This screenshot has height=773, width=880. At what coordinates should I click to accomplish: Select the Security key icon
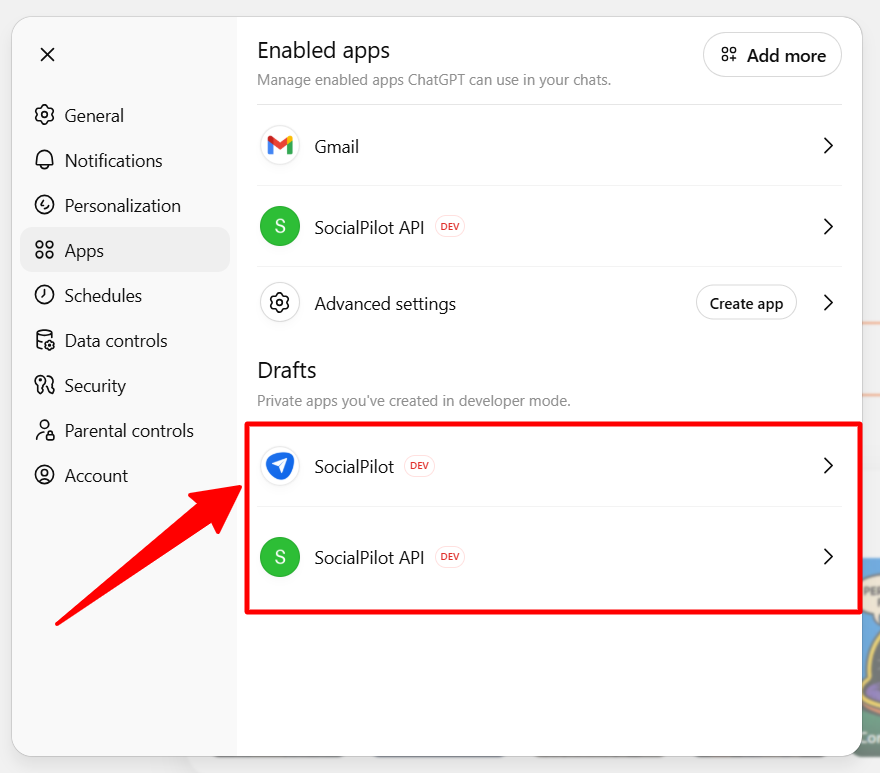44,385
